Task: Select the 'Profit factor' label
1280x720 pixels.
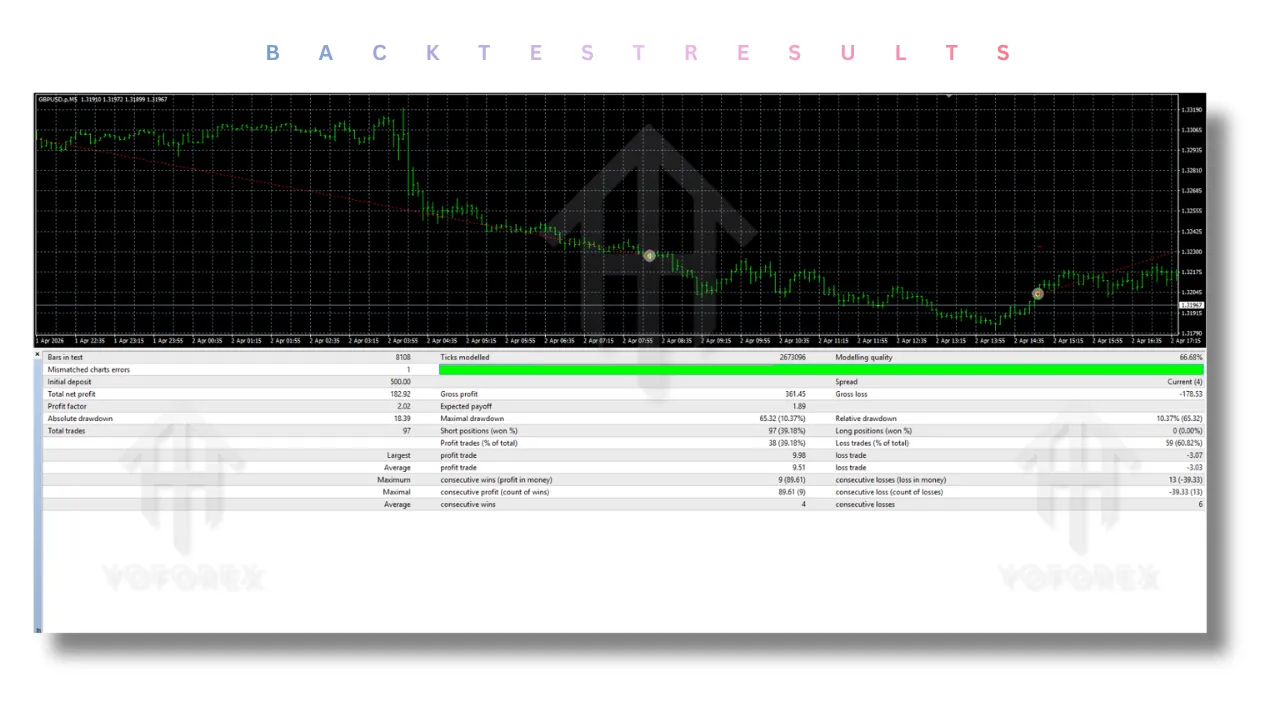Action: pos(66,406)
